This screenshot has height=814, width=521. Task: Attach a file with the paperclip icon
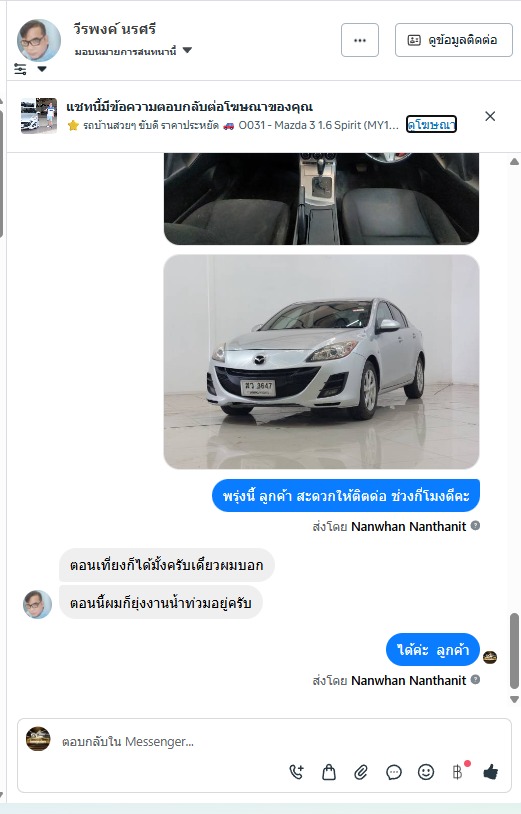361,772
